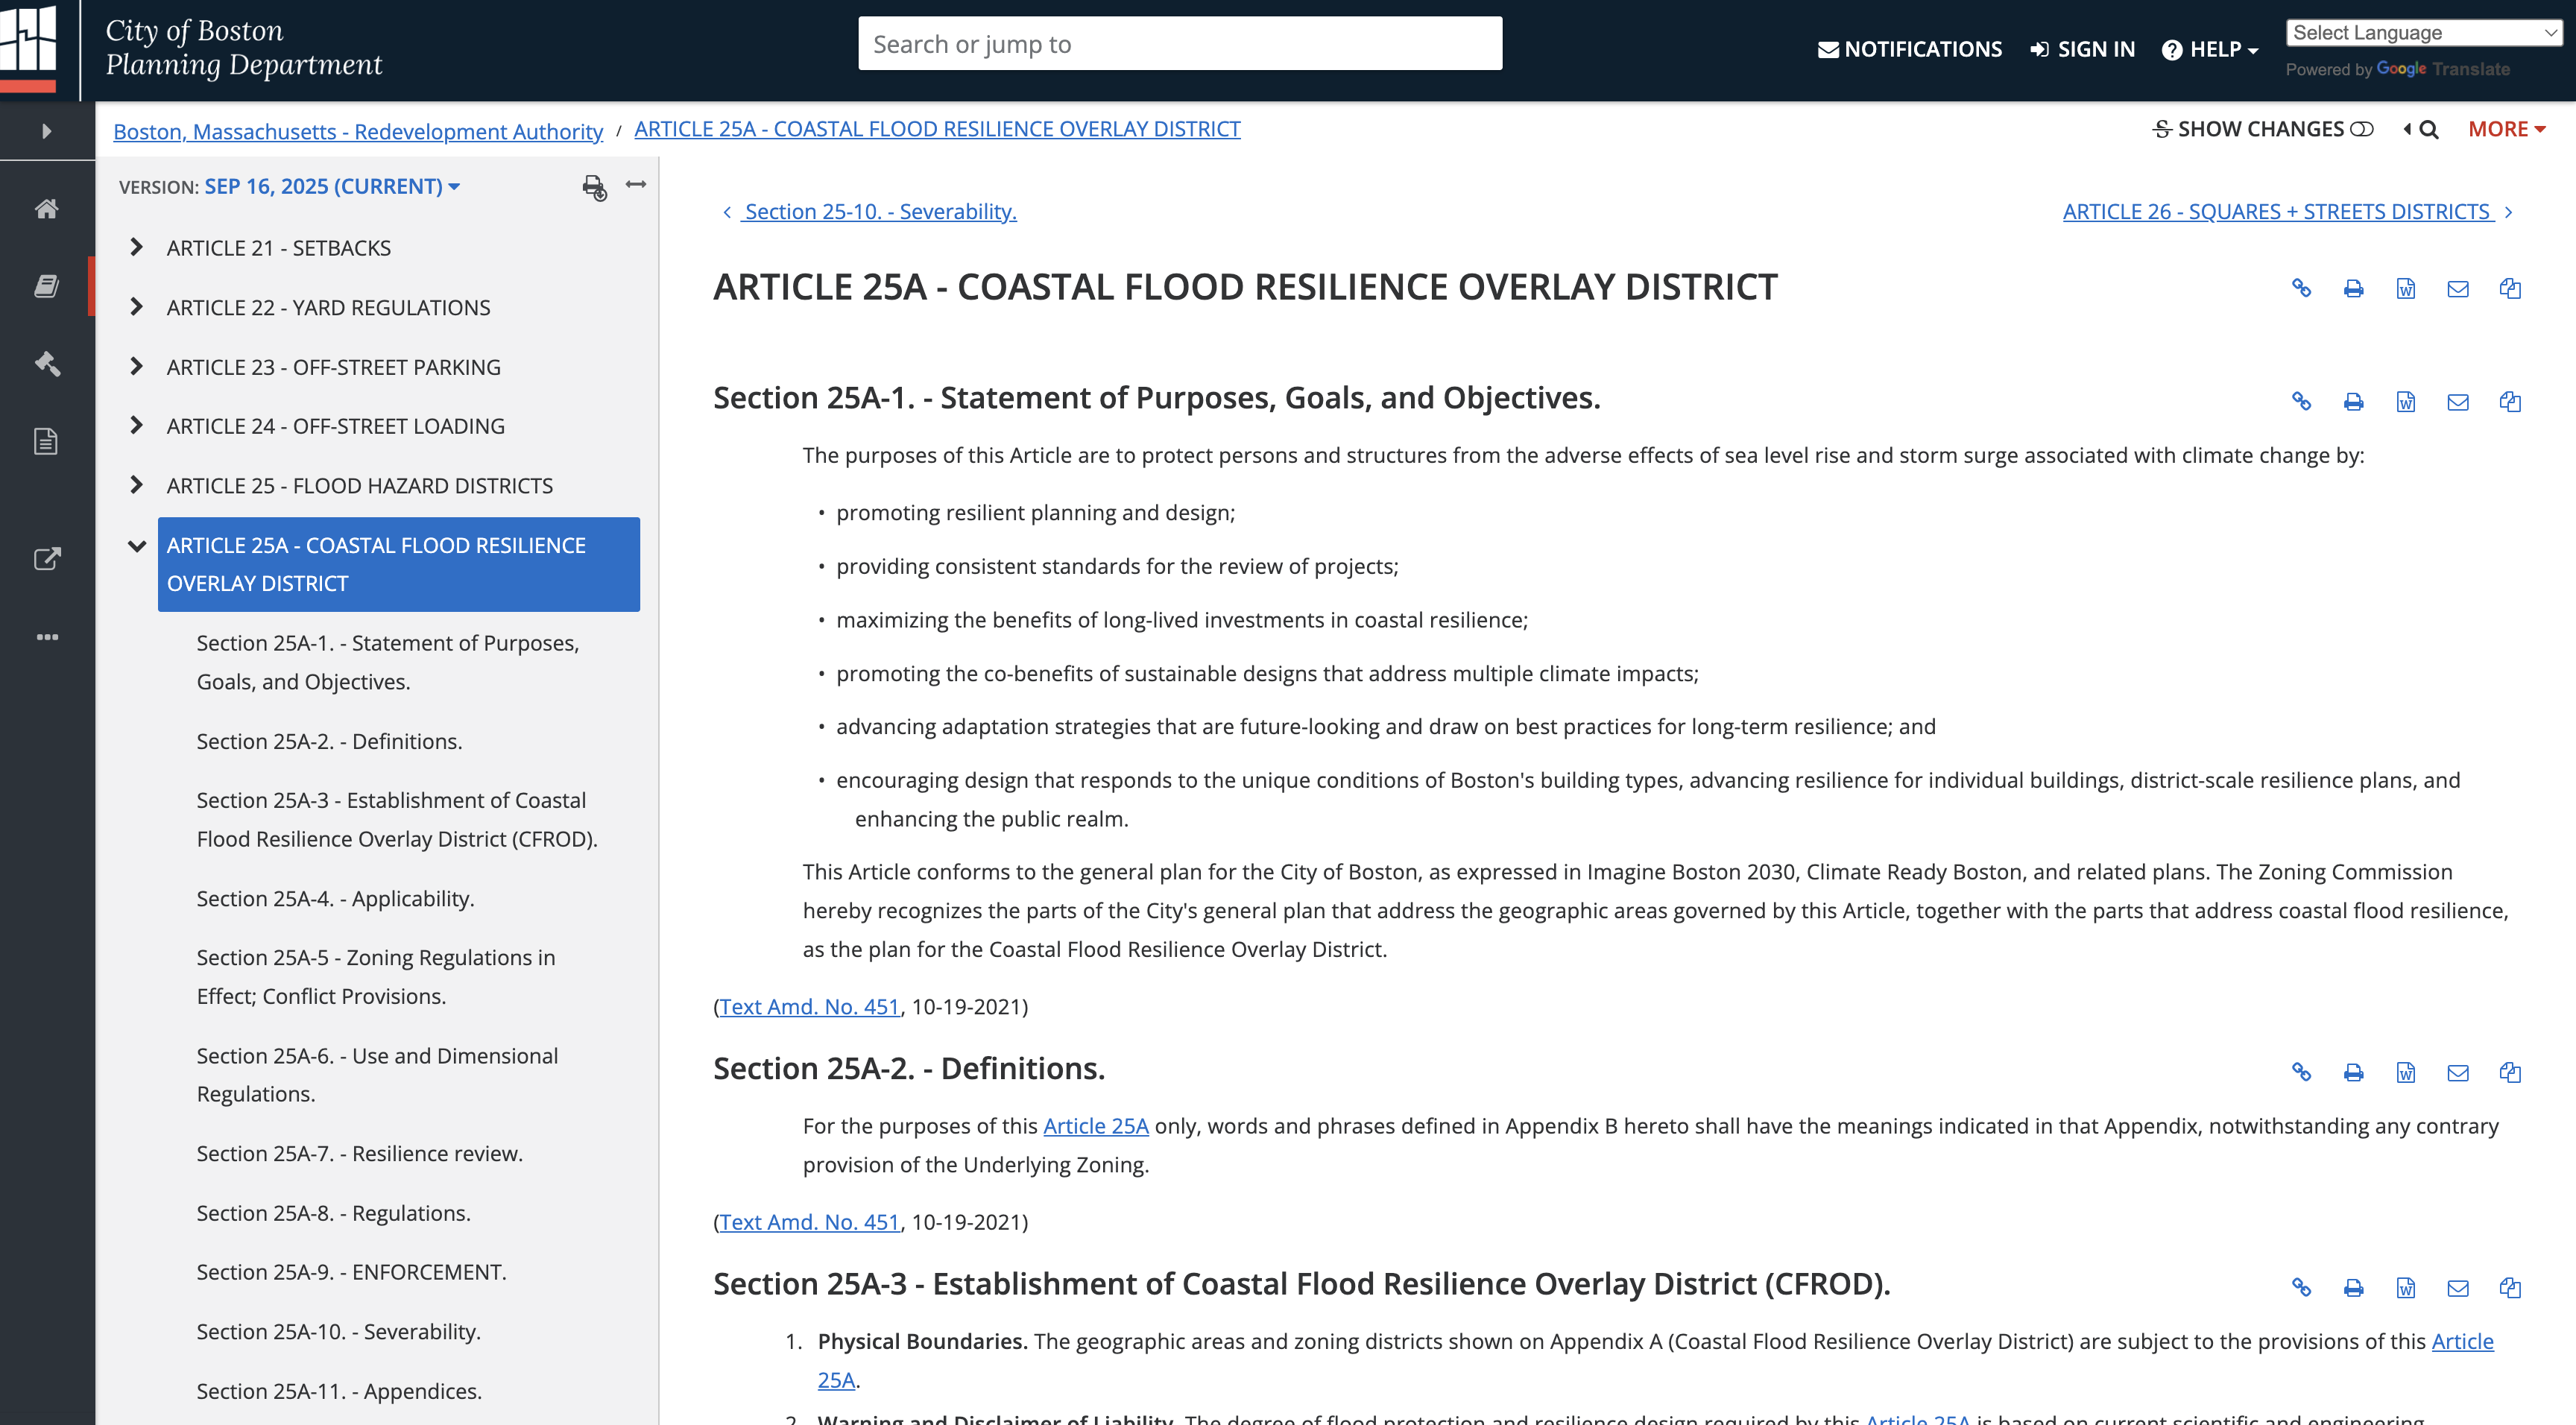The width and height of the screenshot is (2576, 1425).
Task: Open the Select Language dropdown
Action: pos(2423,32)
